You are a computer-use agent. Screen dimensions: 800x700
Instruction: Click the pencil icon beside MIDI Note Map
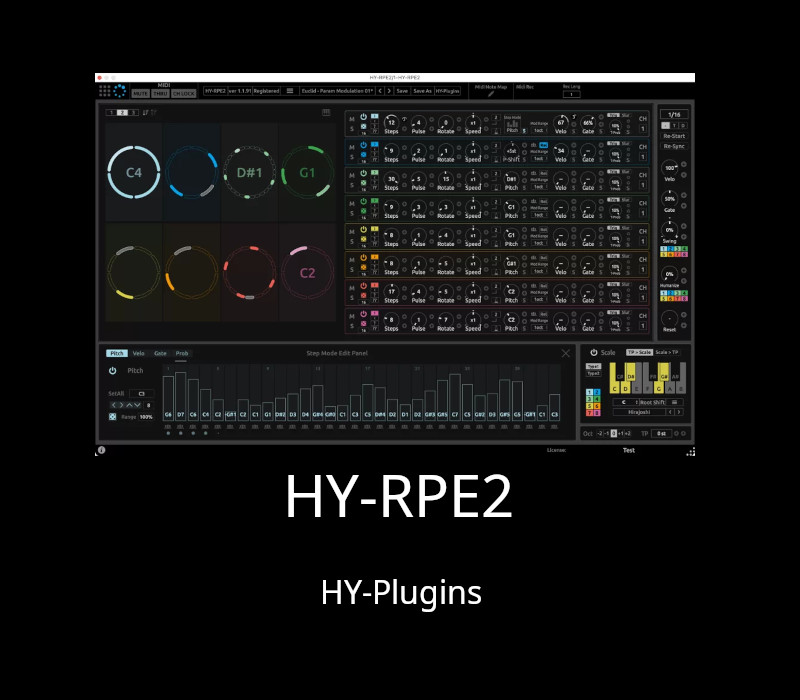point(492,92)
